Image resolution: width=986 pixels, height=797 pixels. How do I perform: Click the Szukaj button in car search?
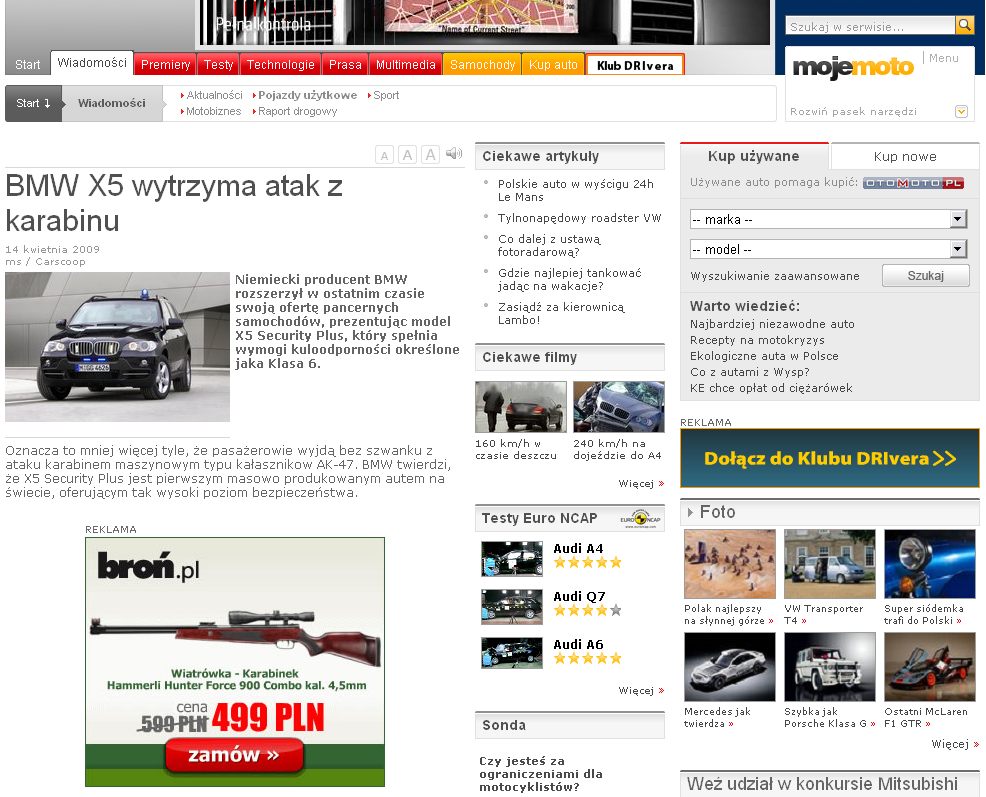click(x=926, y=276)
